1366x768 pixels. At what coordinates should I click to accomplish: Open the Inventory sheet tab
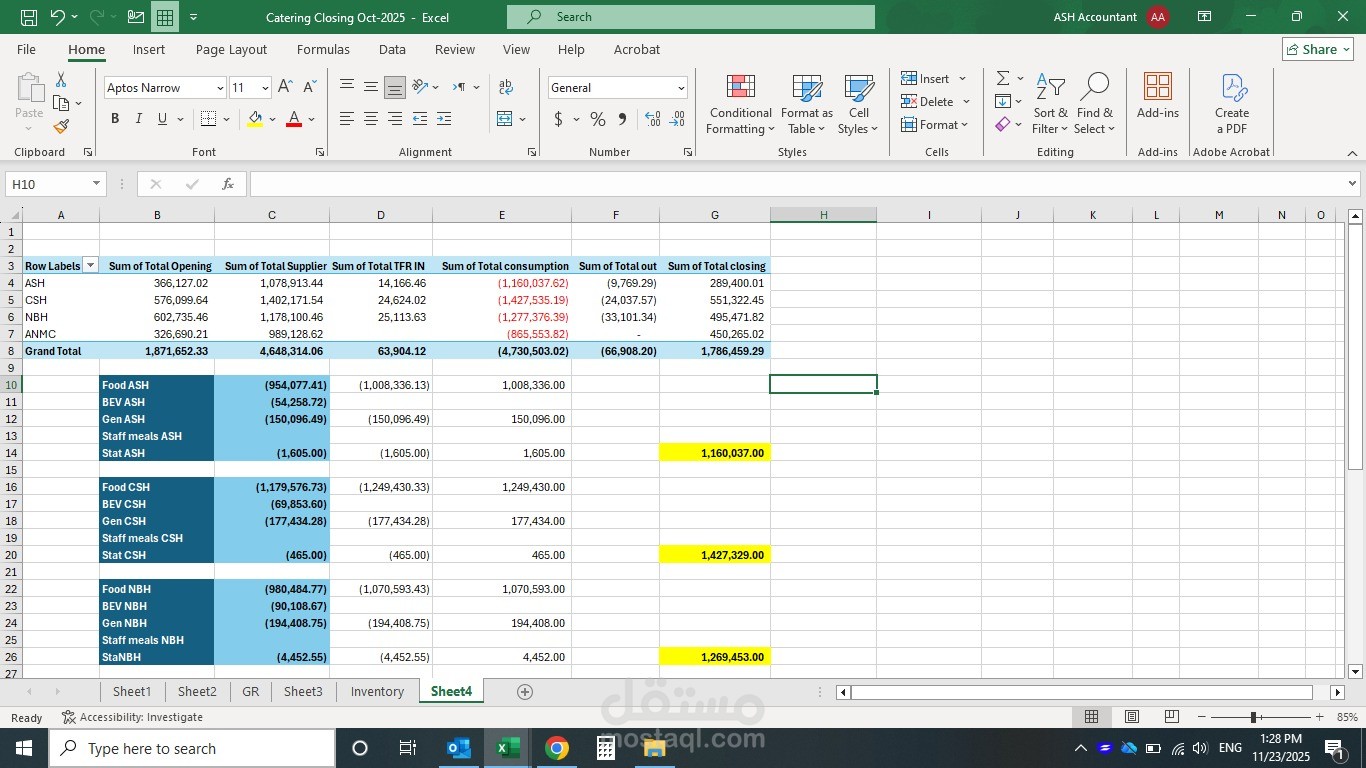pos(377,692)
